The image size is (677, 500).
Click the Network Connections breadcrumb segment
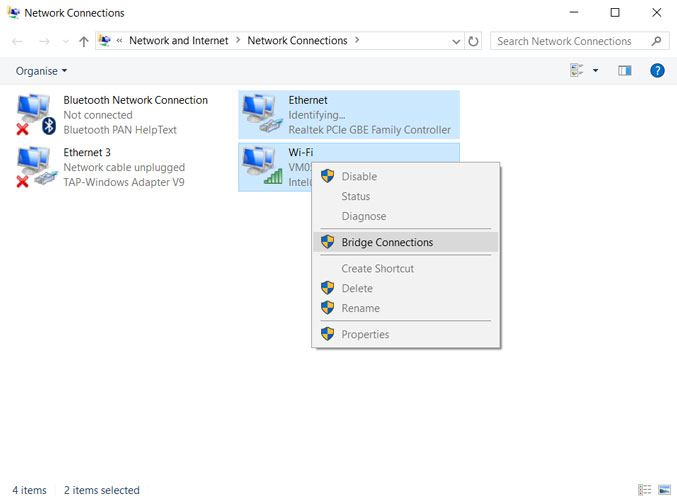(x=297, y=41)
